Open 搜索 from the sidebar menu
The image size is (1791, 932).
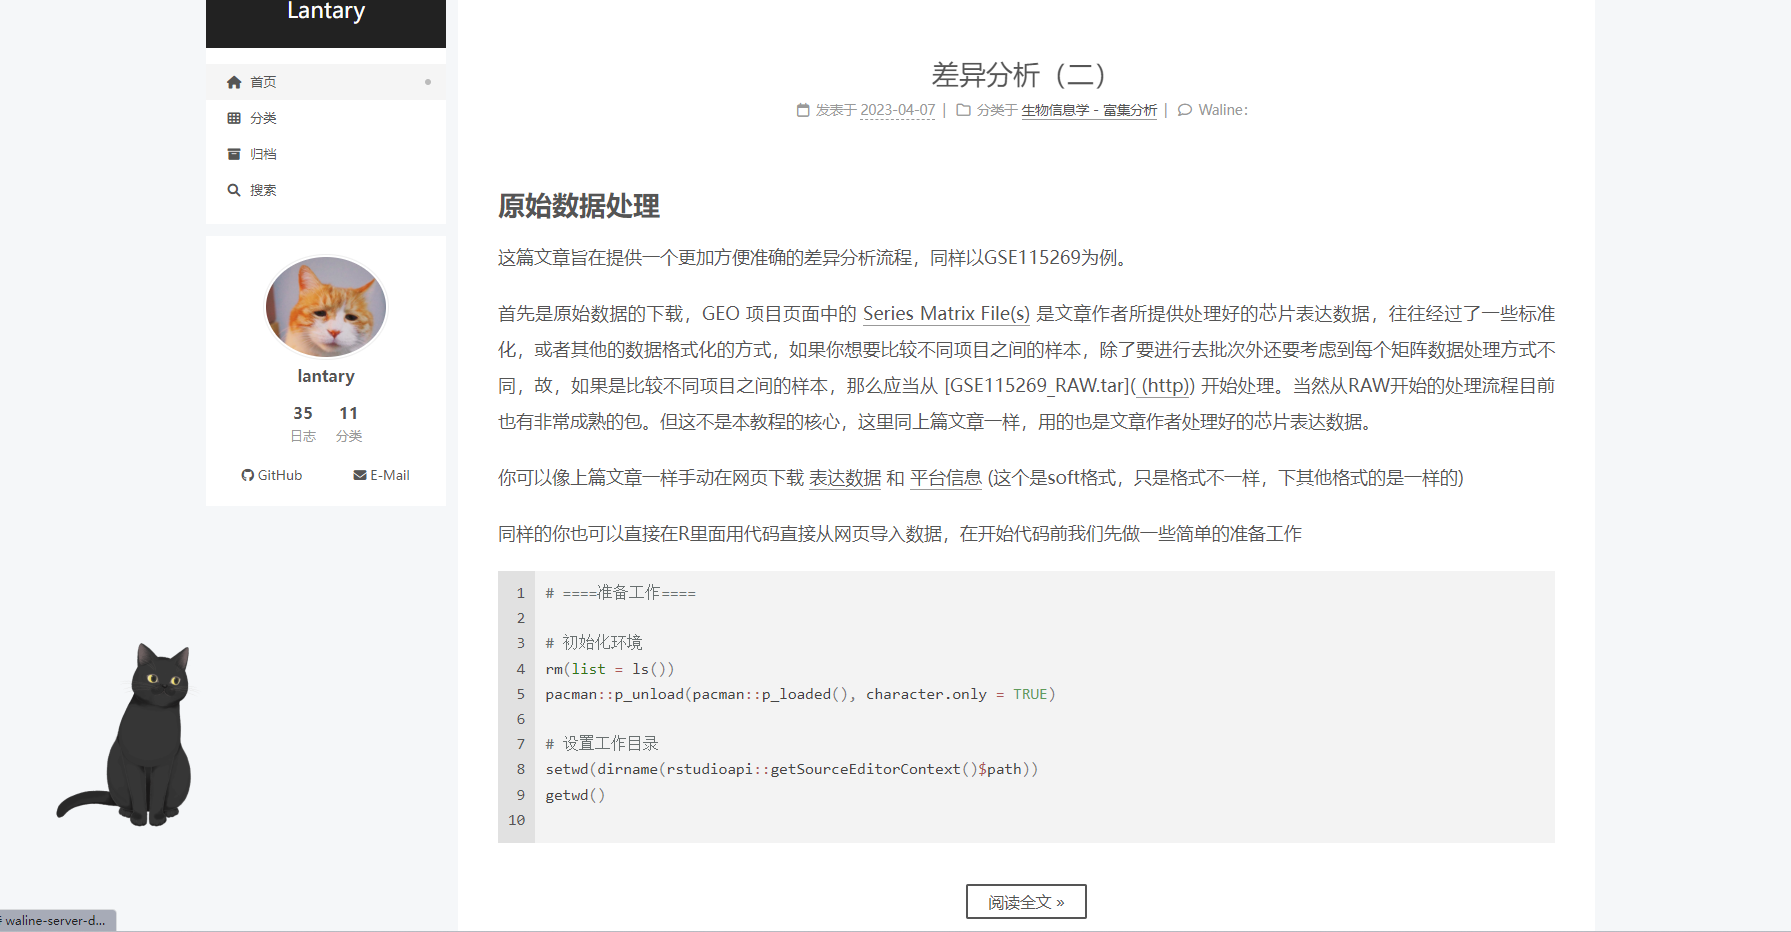pyautogui.click(x=263, y=189)
